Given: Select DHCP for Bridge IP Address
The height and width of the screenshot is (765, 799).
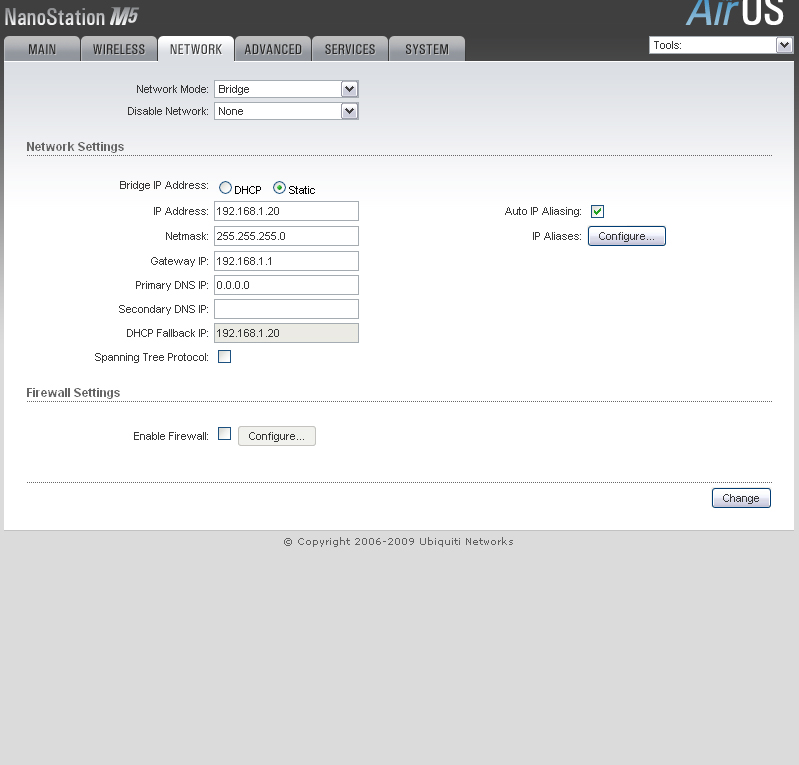Looking at the screenshot, I should 225,188.
